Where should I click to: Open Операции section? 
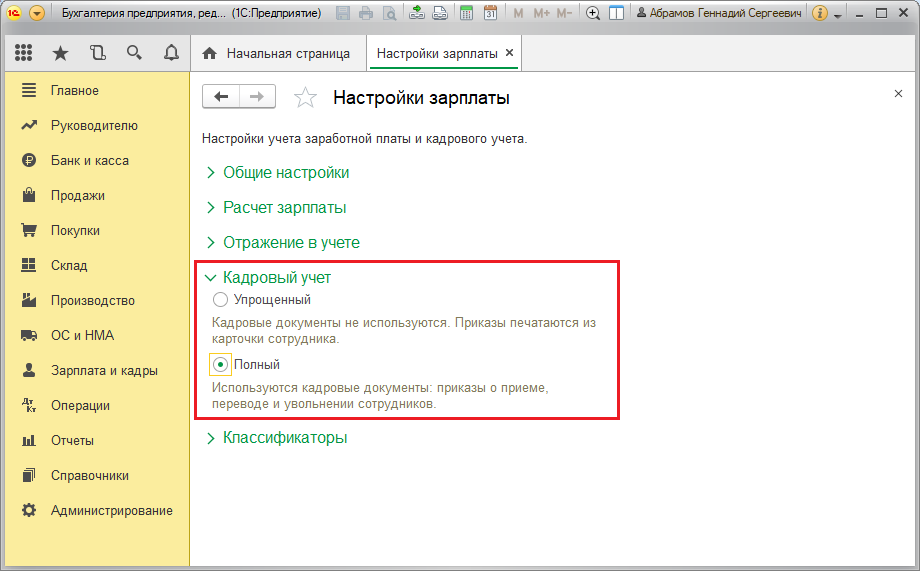point(97,406)
